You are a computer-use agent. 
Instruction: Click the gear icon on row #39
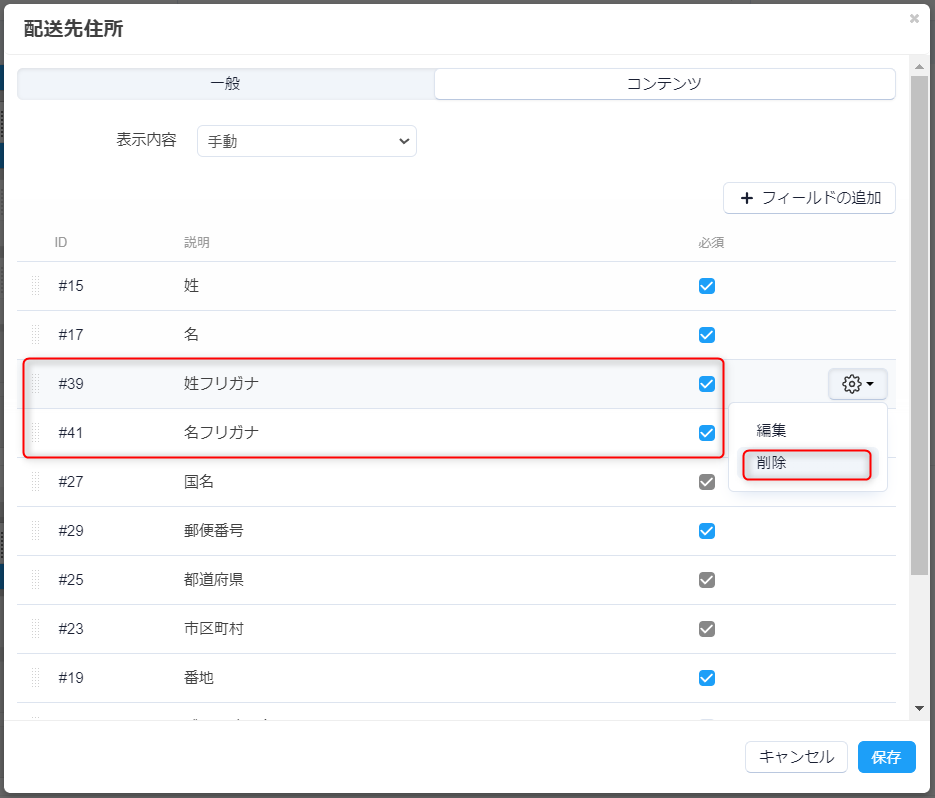(x=857, y=384)
